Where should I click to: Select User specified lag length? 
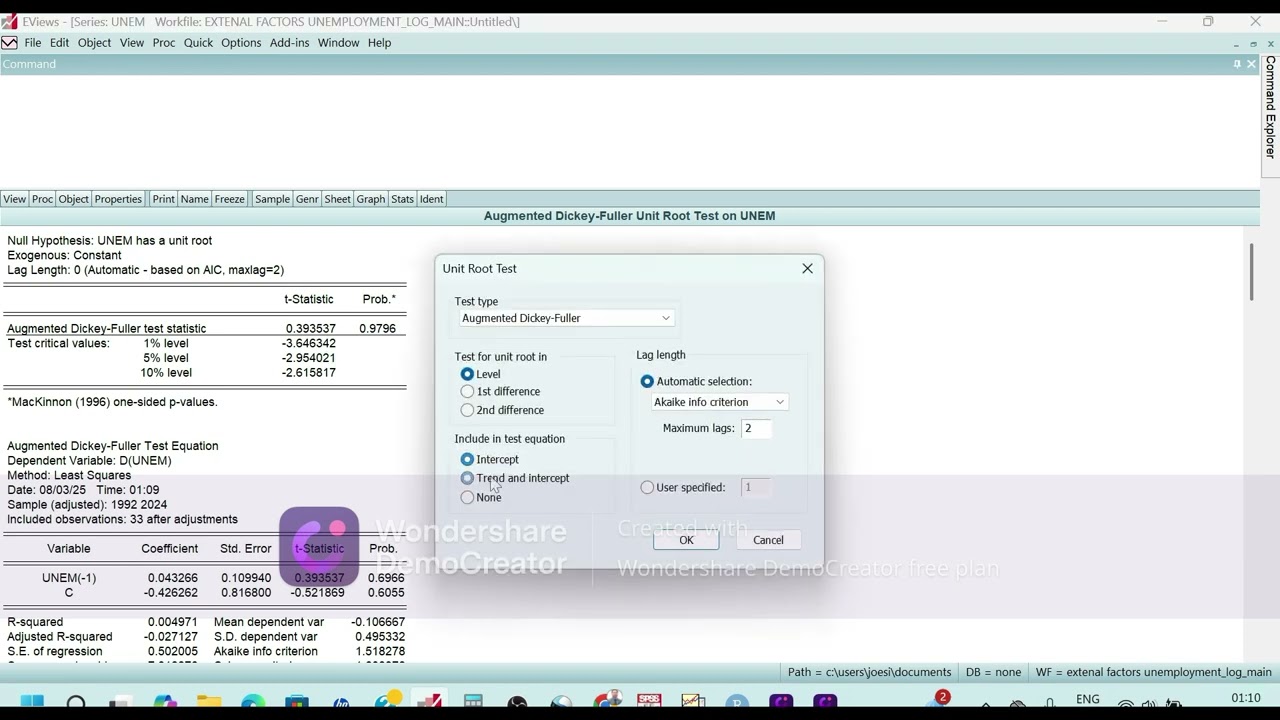(x=647, y=487)
